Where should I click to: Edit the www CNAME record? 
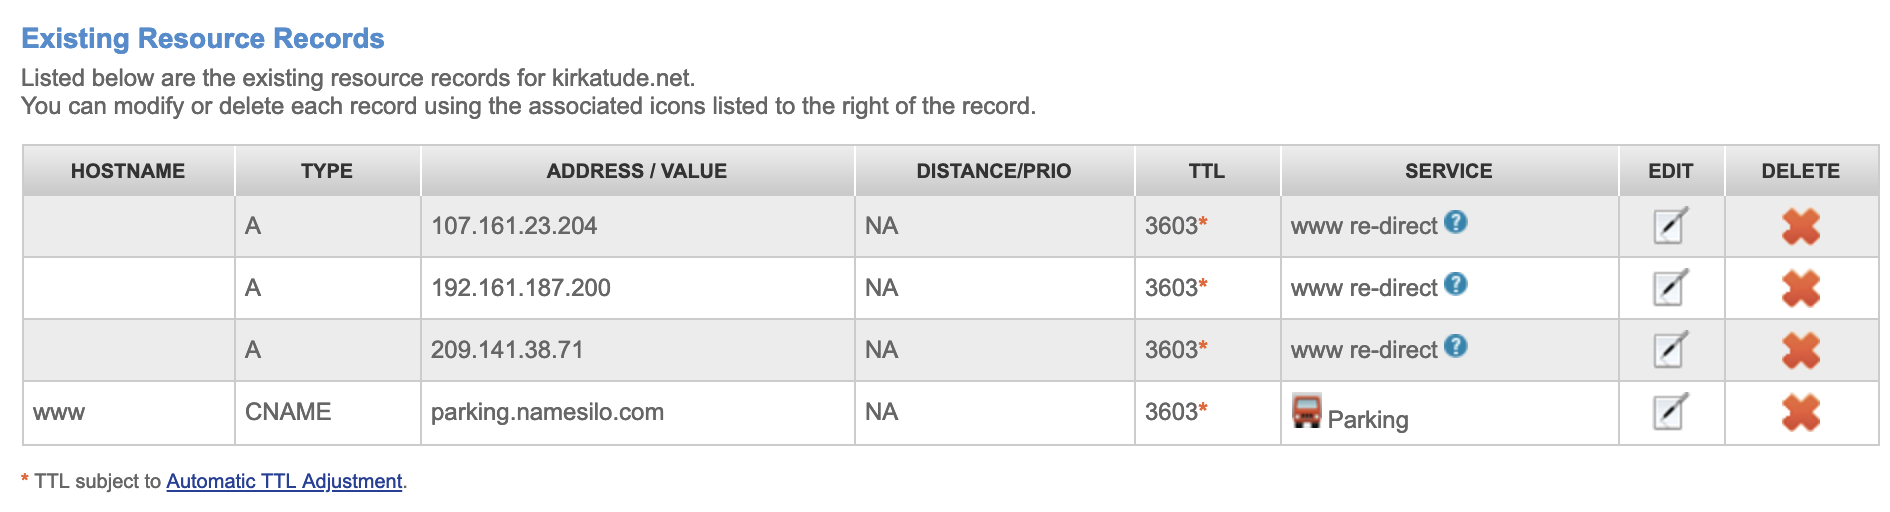[x=1670, y=412]
